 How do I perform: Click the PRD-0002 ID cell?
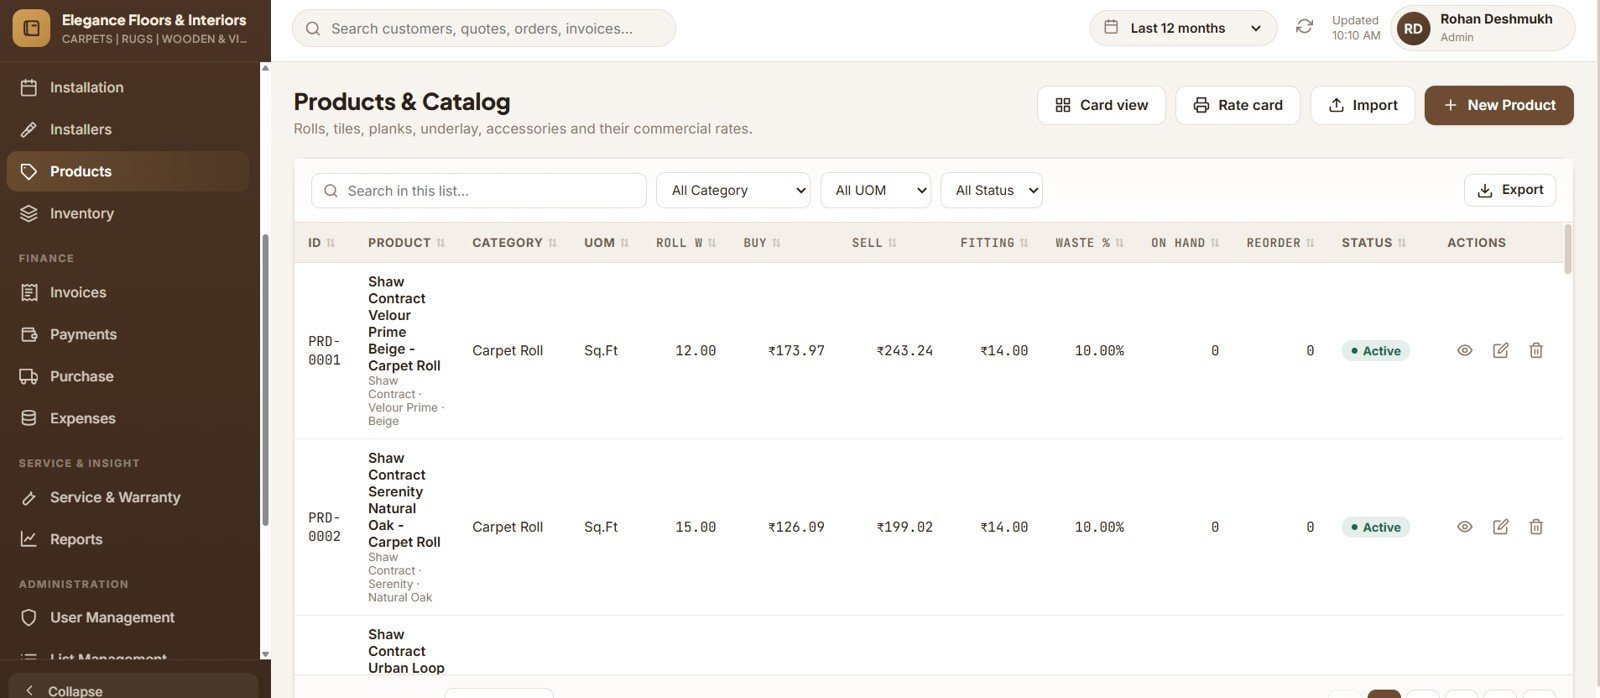(x=324, y=527)
